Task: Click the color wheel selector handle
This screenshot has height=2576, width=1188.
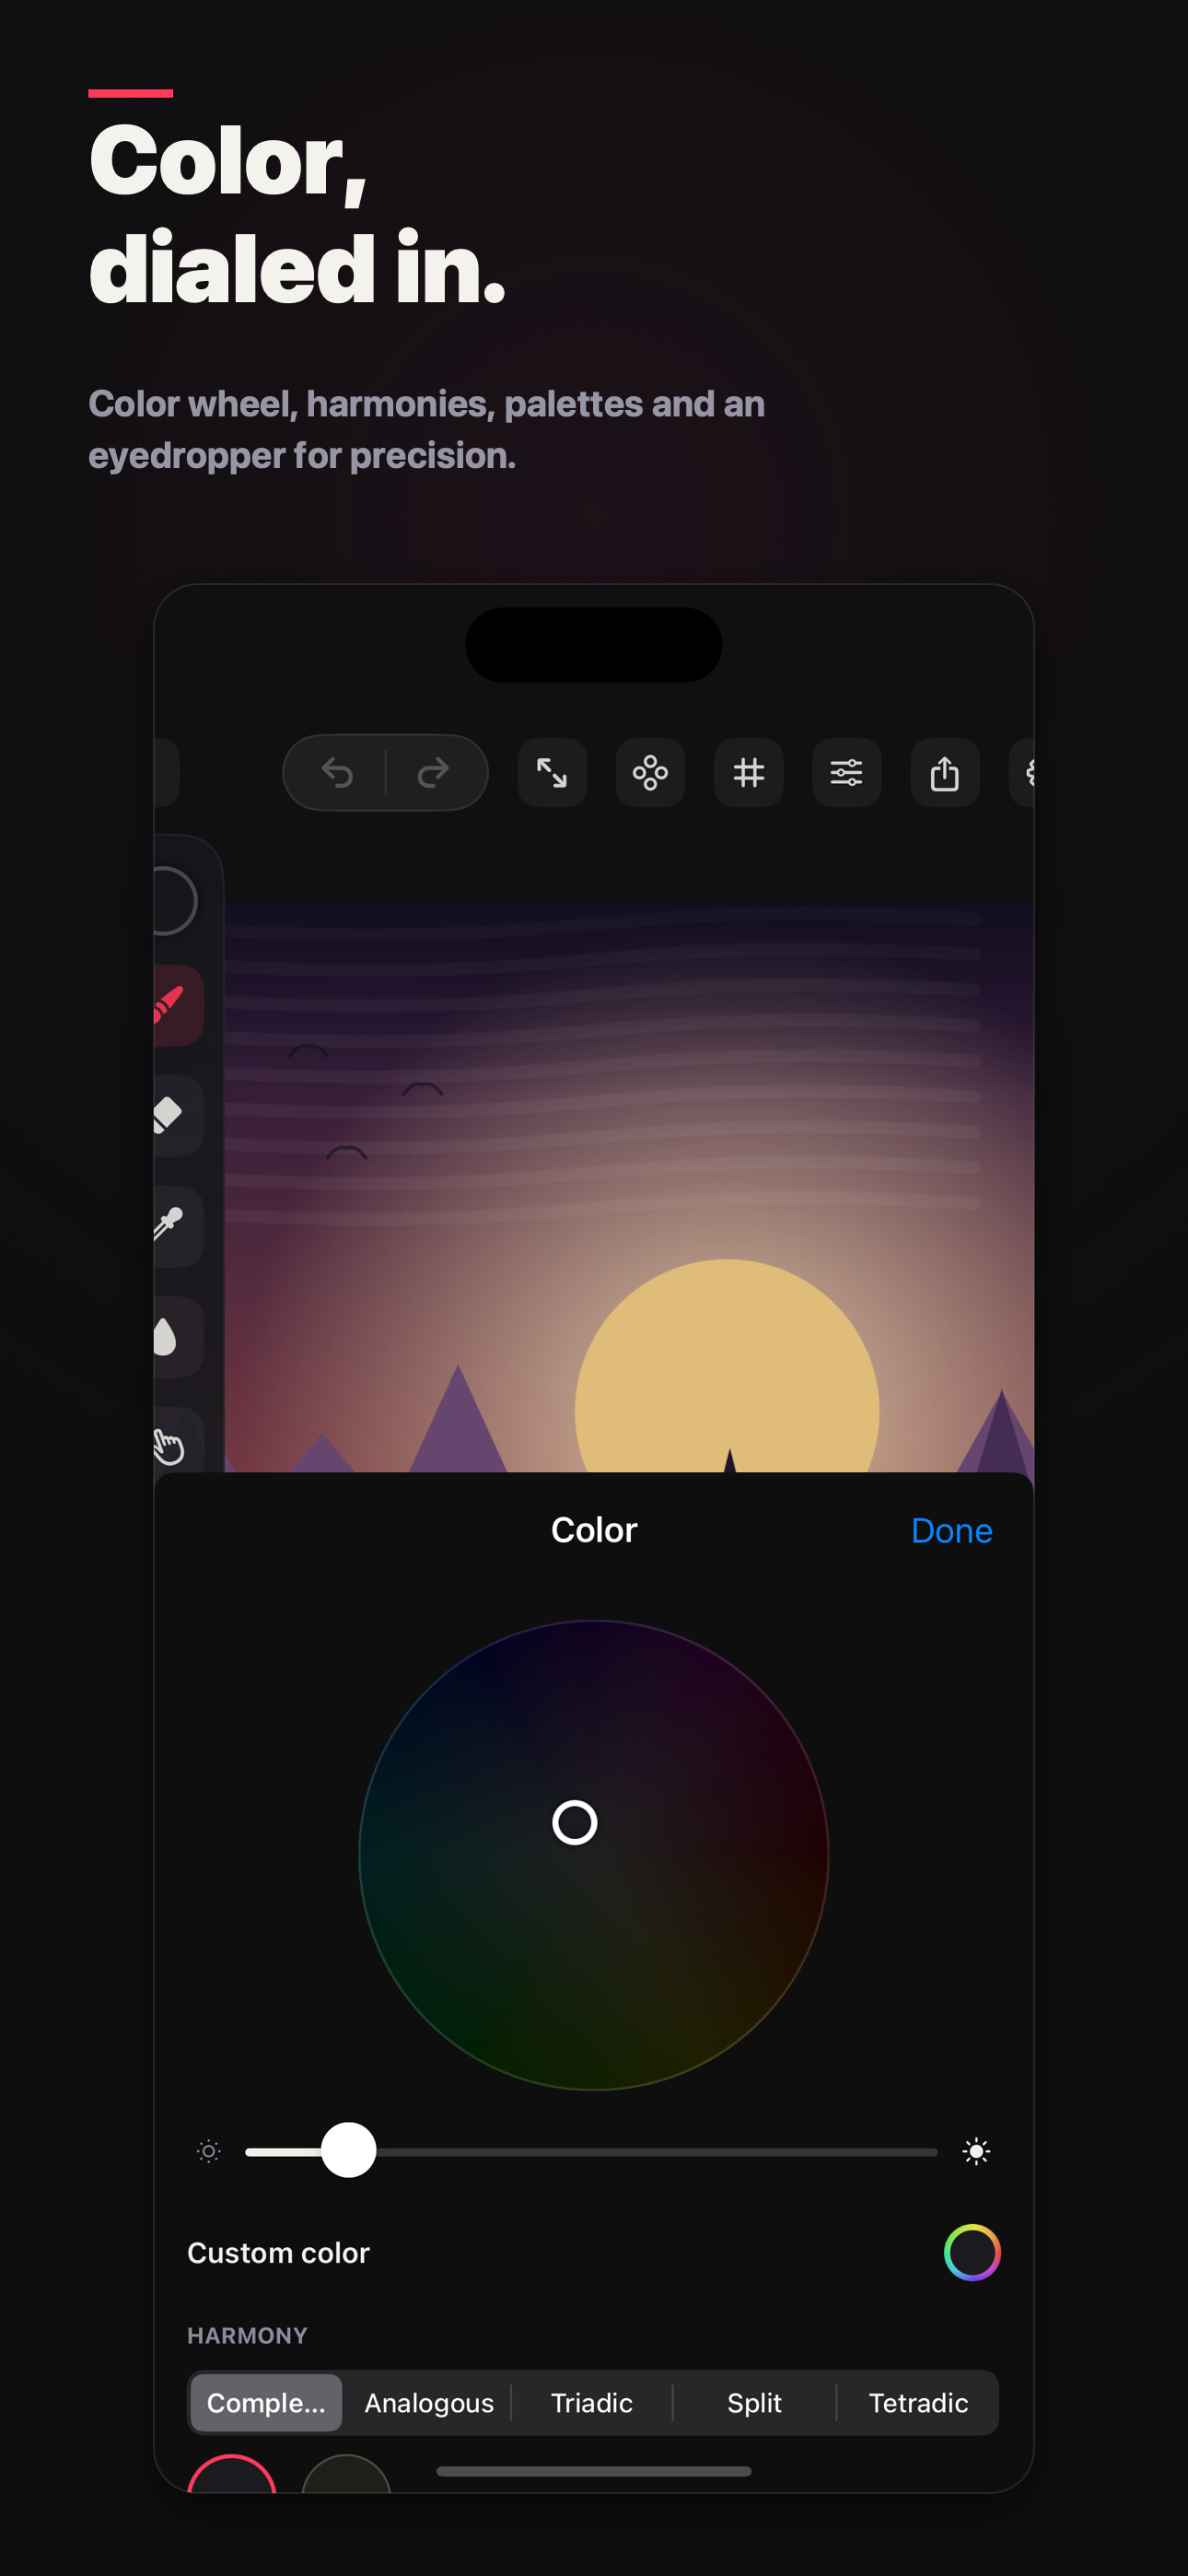Action: [x=575, y=1822]
